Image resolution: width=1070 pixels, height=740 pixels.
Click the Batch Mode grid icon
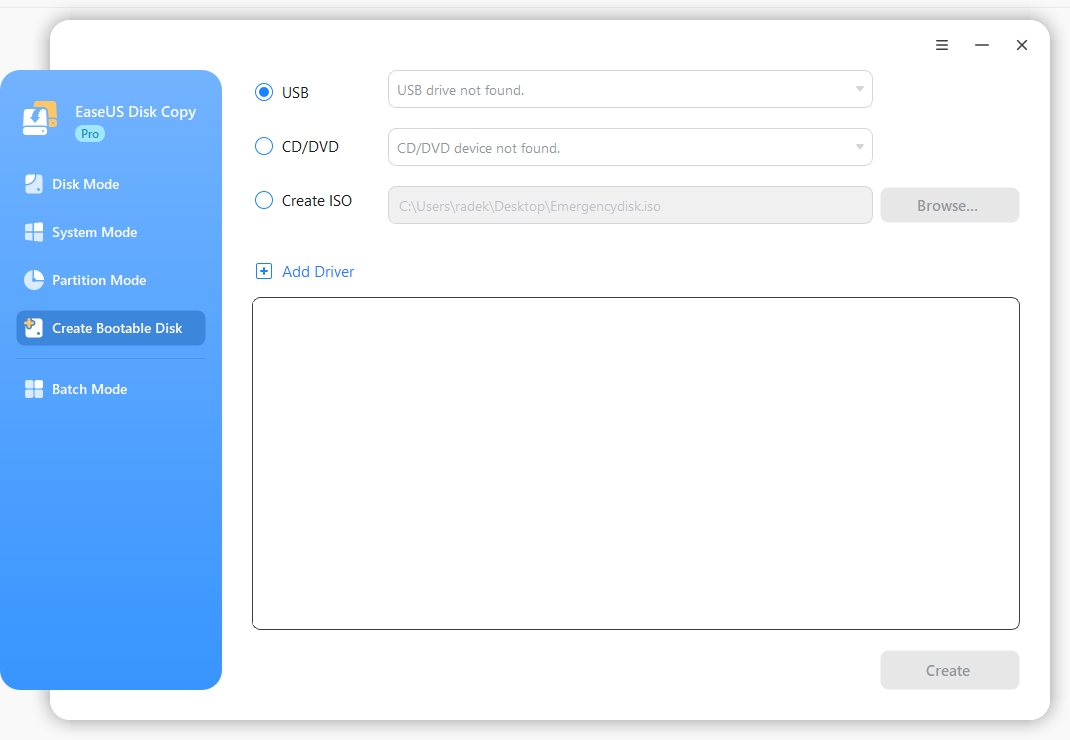click(34, 389)
